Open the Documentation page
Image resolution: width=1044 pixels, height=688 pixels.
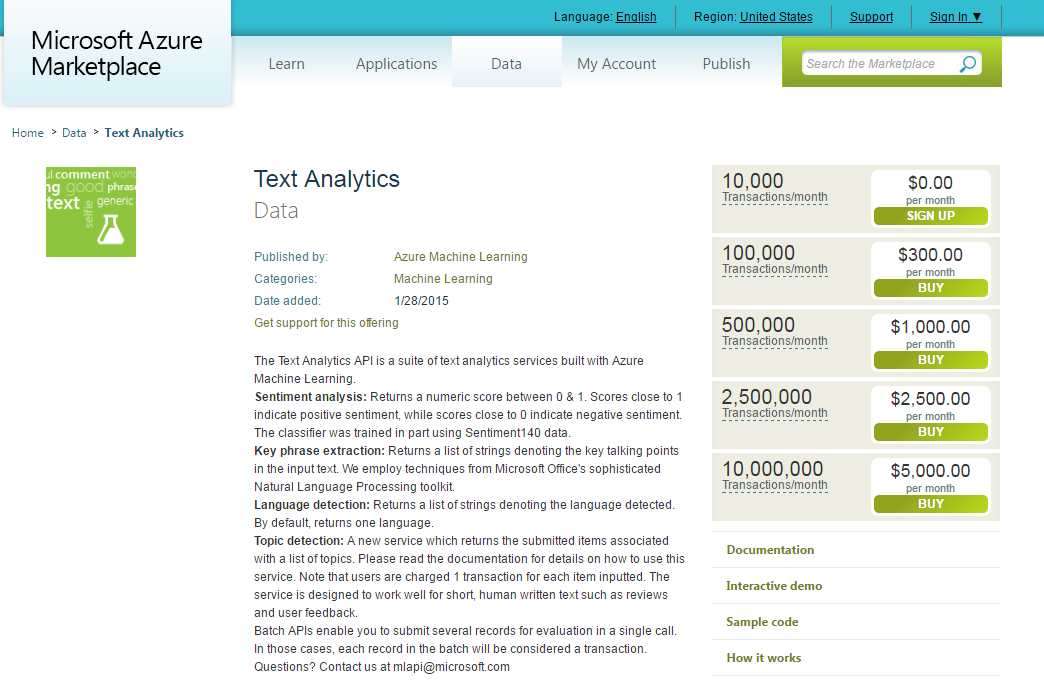[x=768, y=549]
